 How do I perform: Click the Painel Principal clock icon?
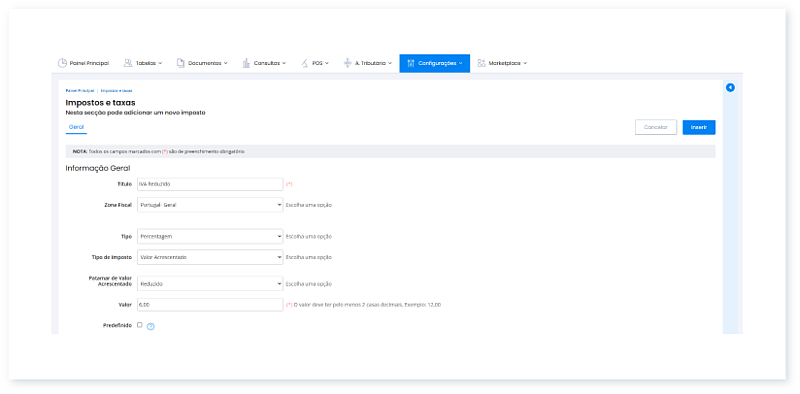[62, 63]
